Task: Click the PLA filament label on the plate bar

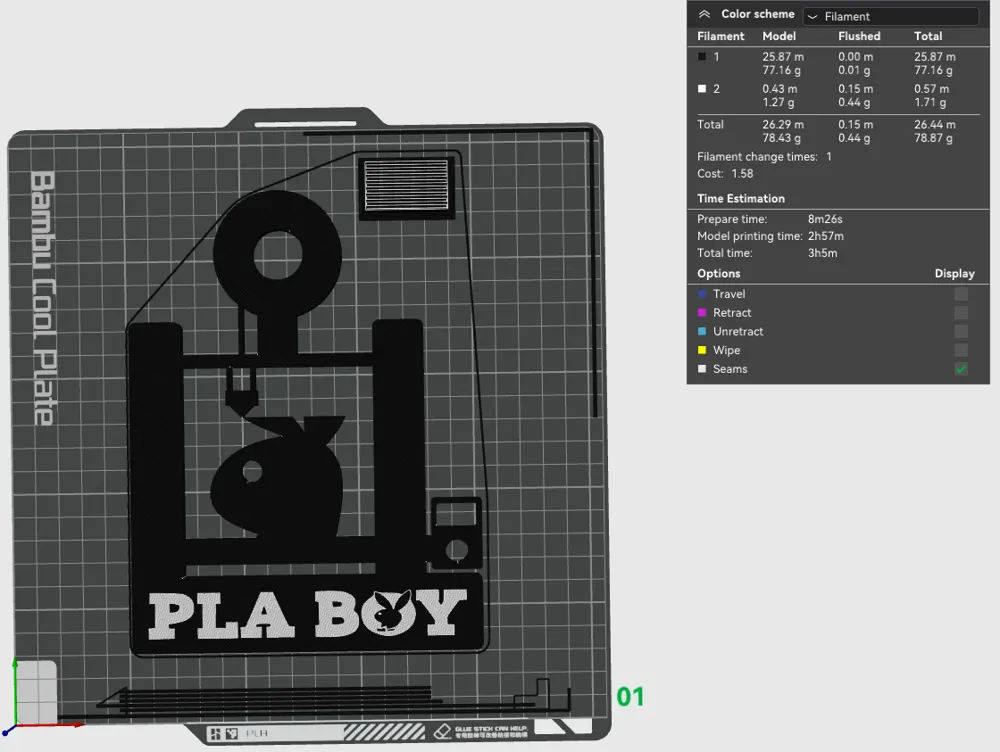Action: 253,731
